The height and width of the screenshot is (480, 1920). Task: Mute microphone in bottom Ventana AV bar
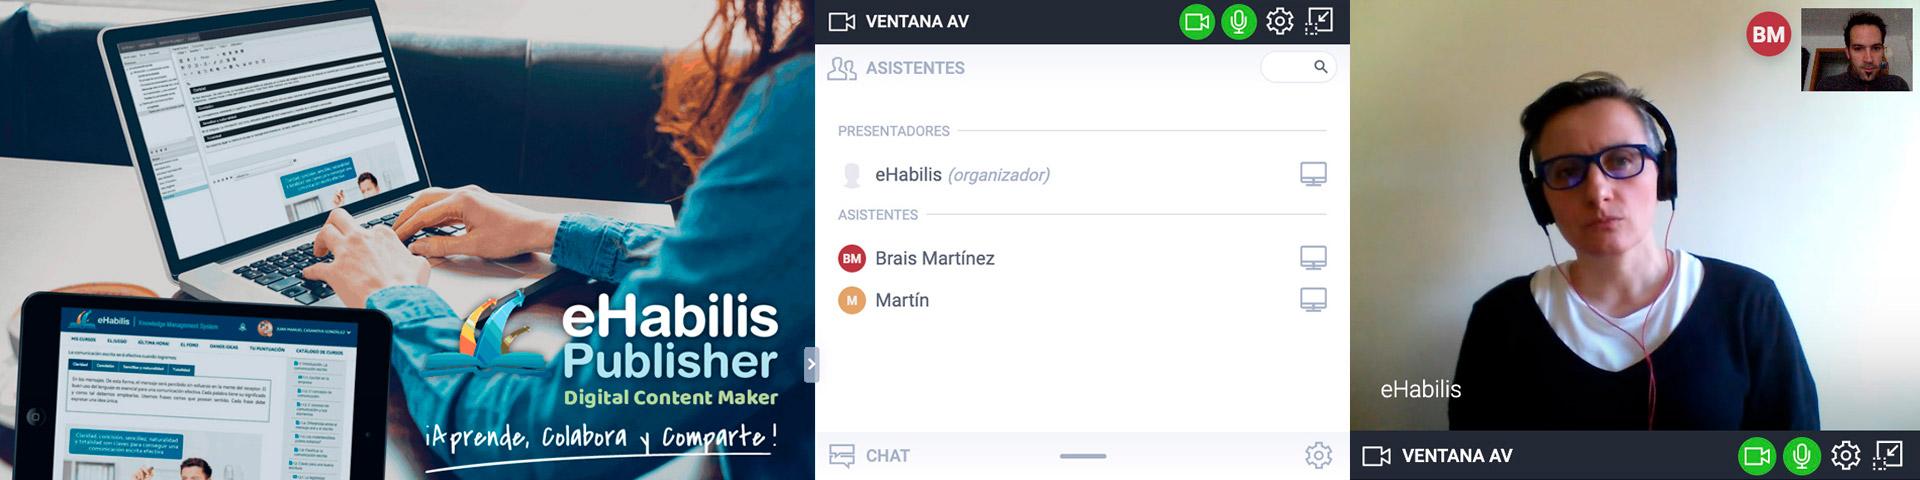point(1801,457)
